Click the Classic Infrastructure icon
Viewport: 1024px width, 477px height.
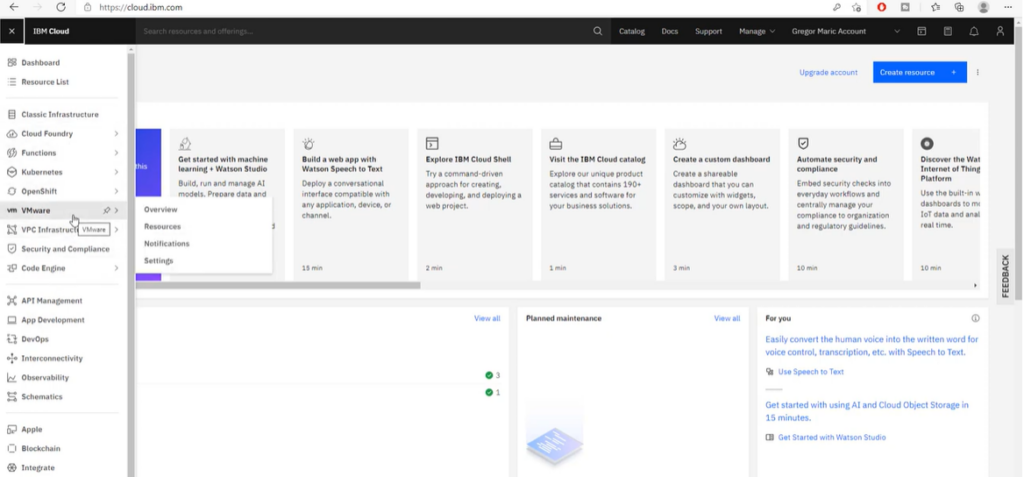11,114
